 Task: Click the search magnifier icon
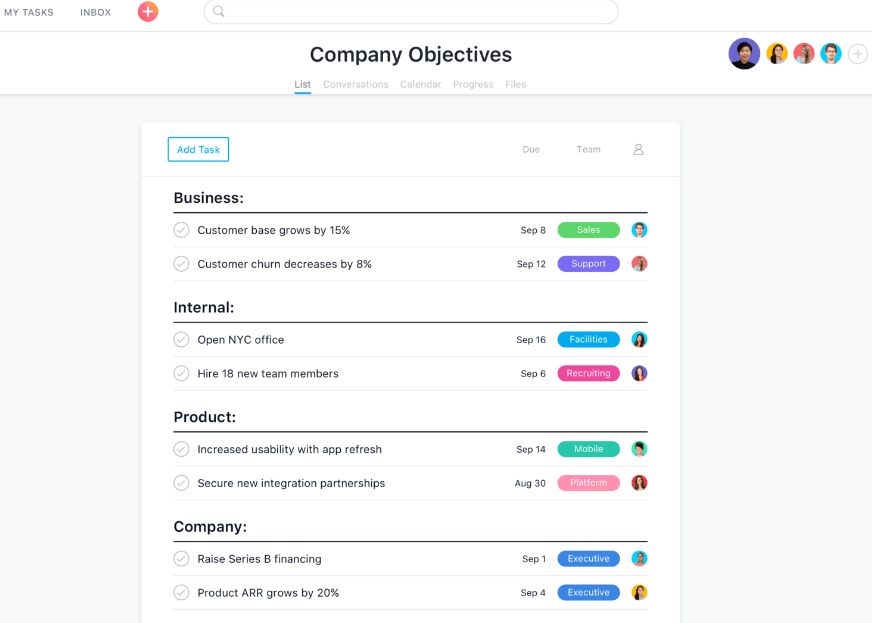(x=219, y=12)
